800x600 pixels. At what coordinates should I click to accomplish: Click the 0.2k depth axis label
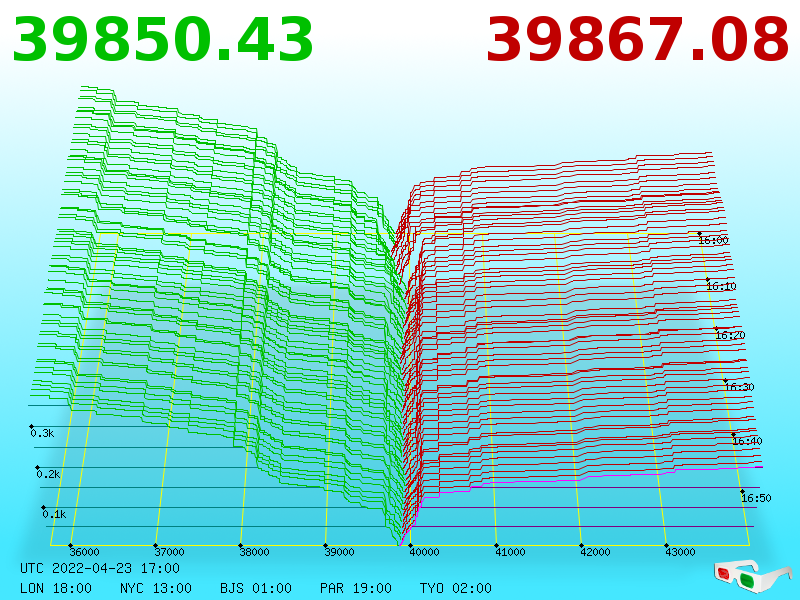click(48, 474)
